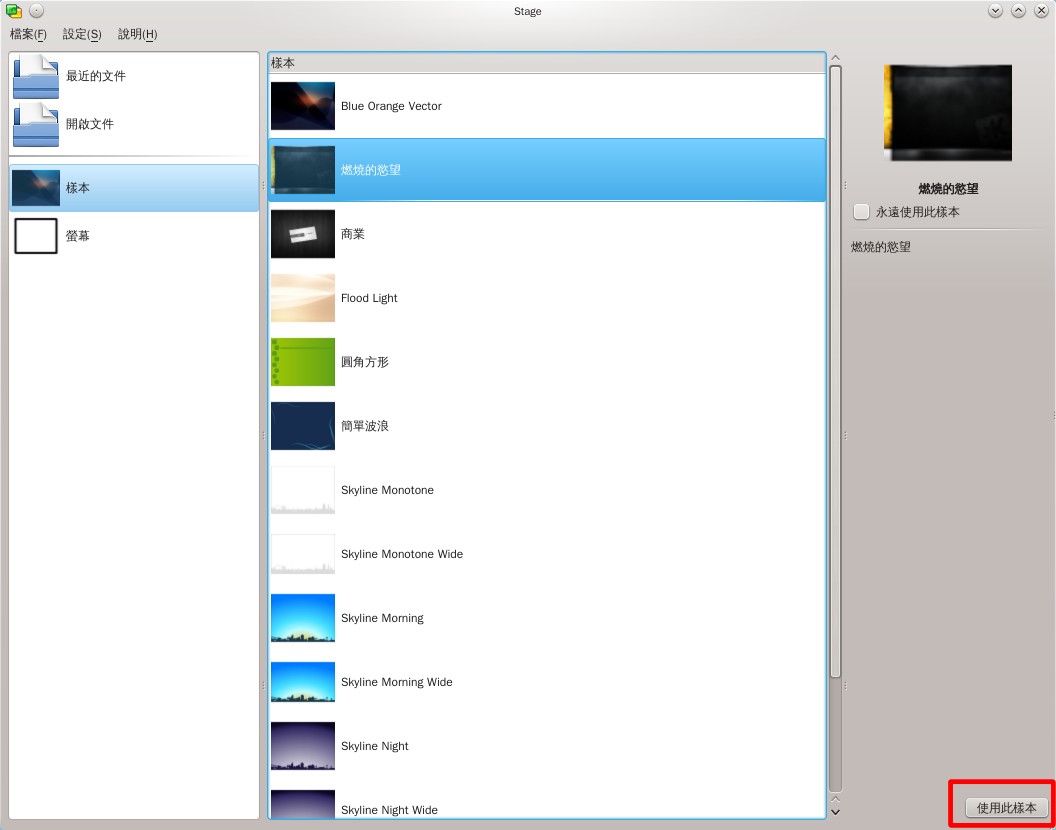
Task: Click the 最近的文件 folder icon
Action: pos(36,76)
